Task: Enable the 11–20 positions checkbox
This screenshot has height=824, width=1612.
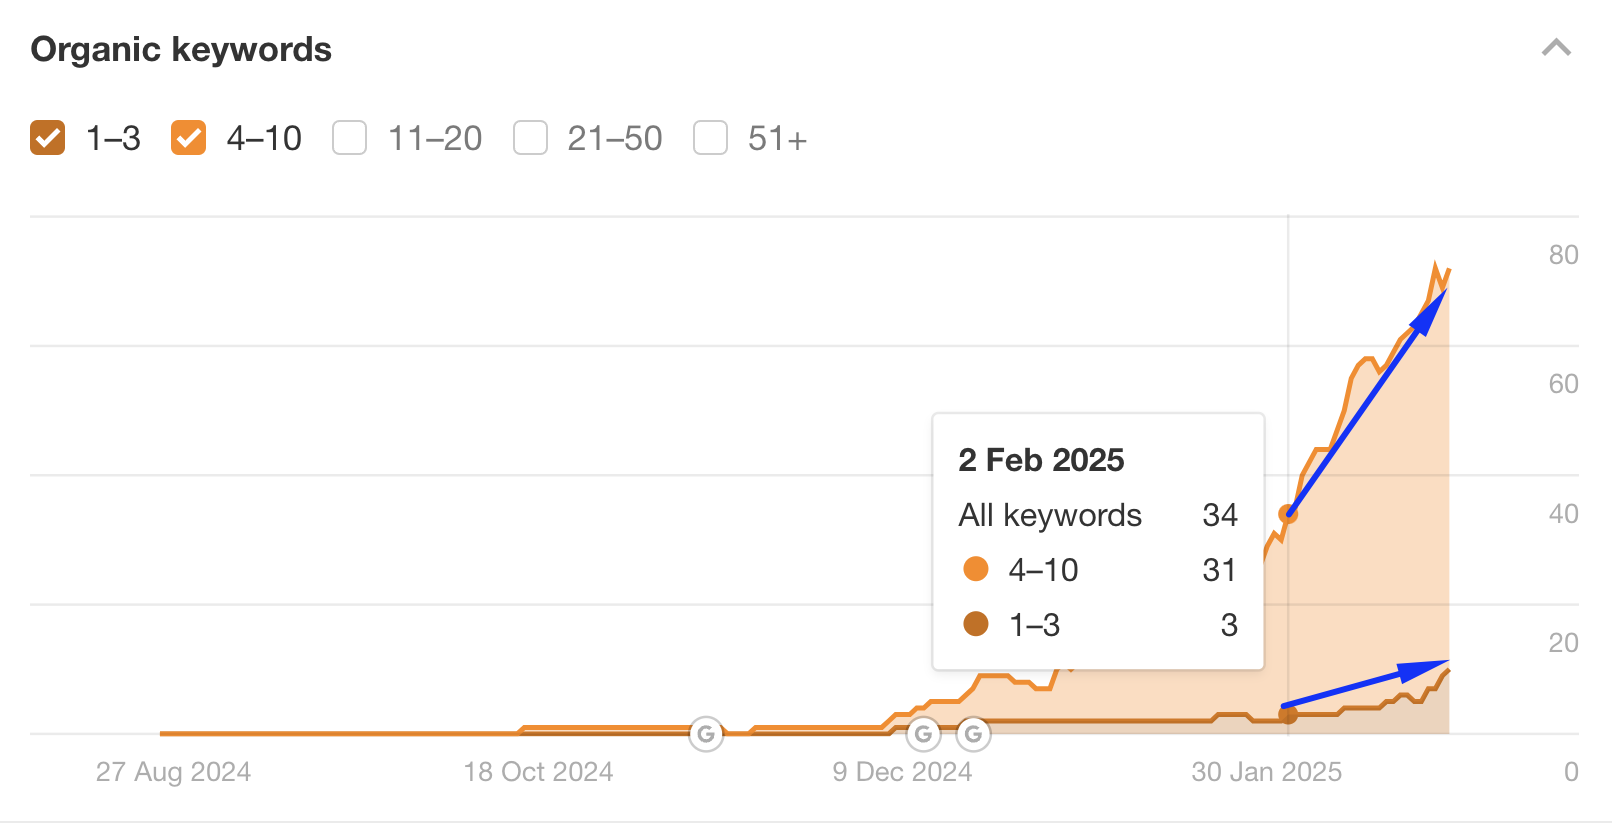Action: coord(350,138)
